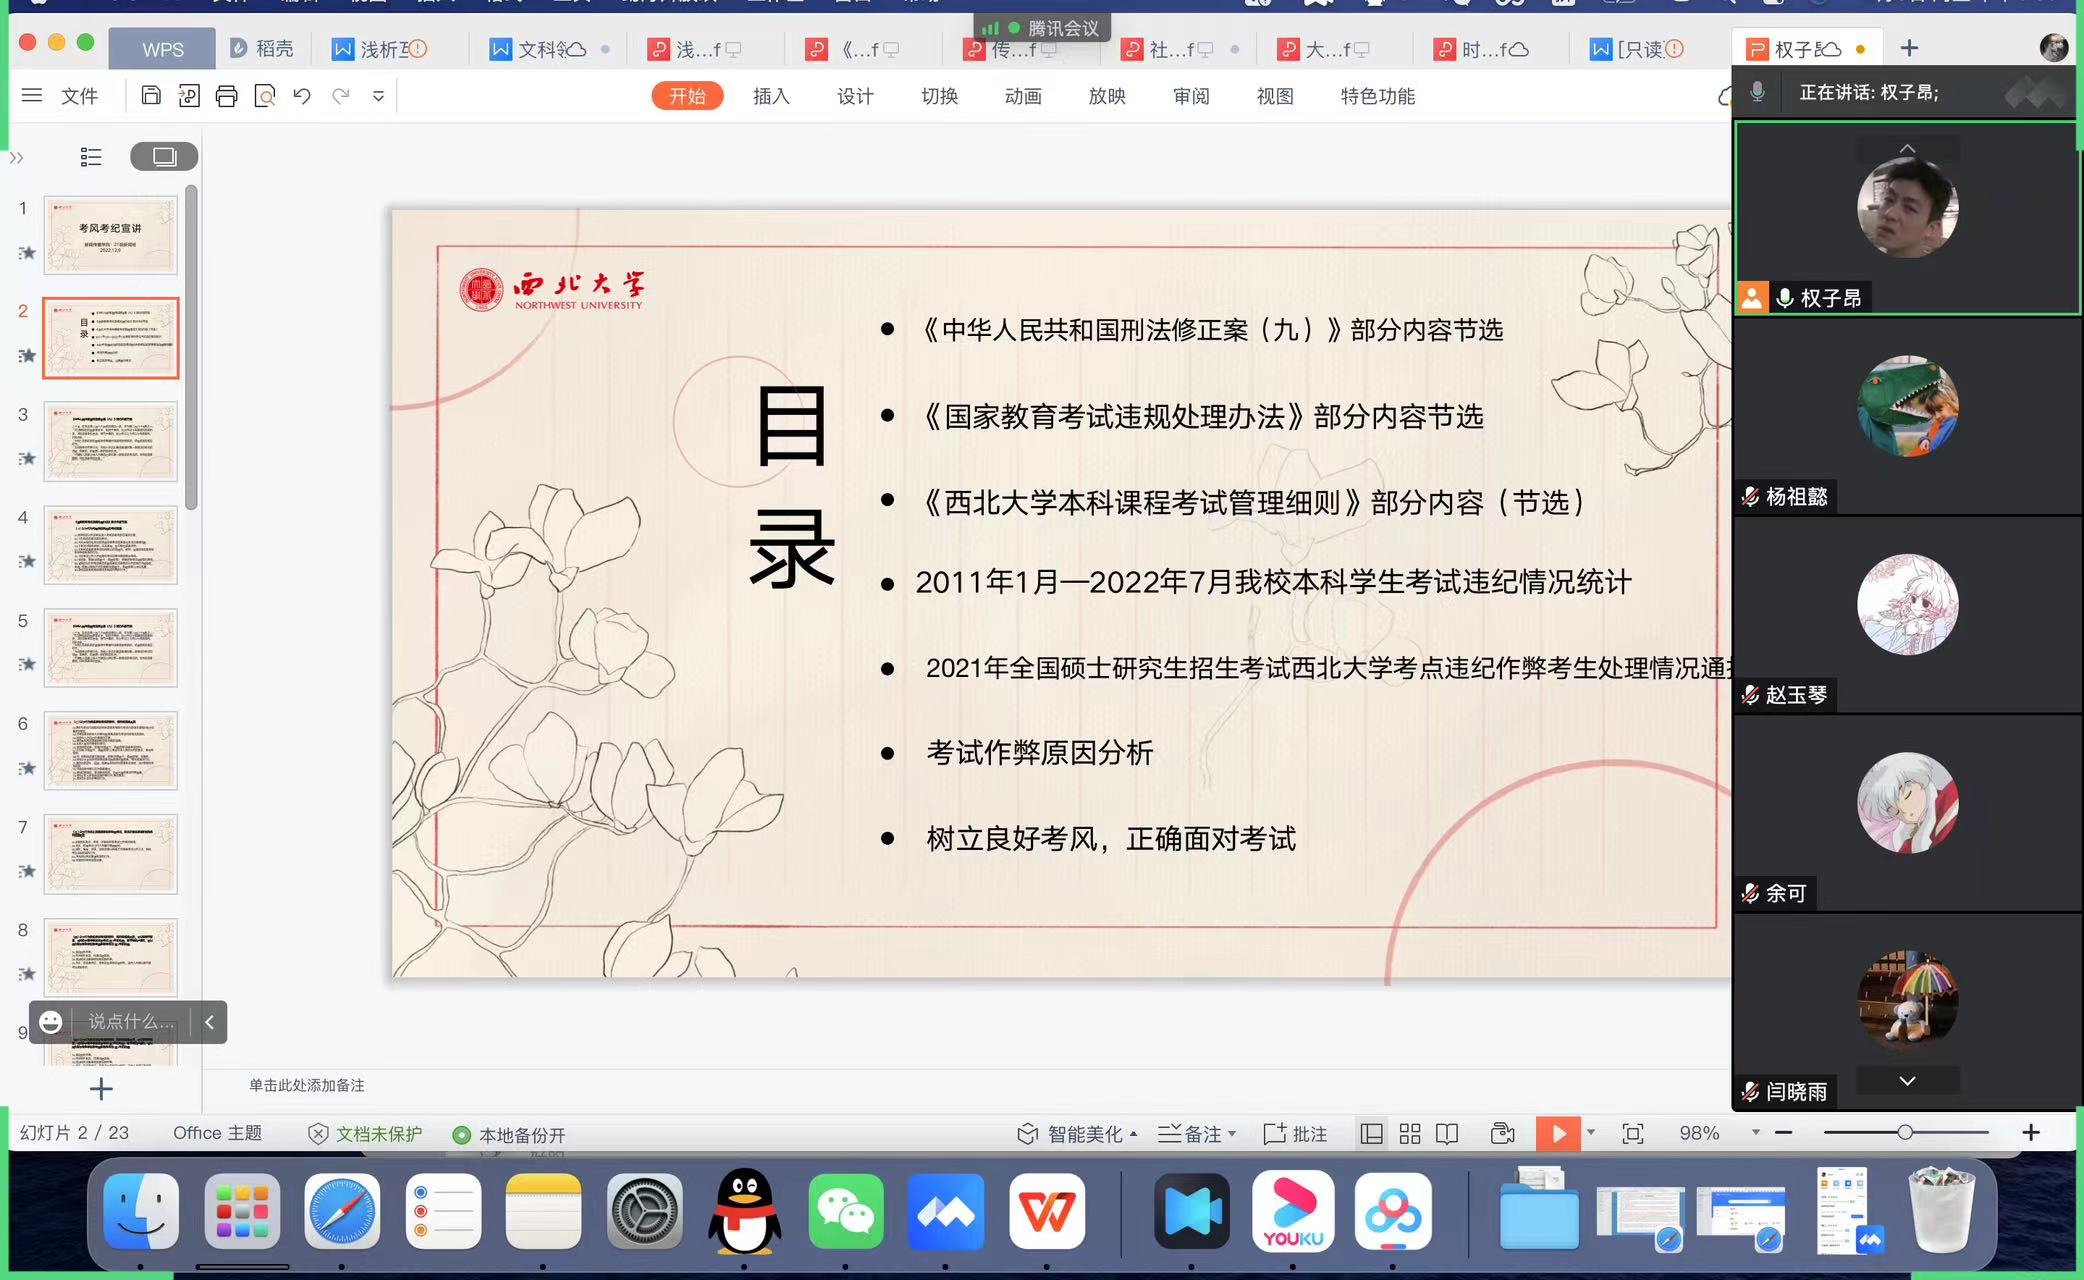Open the 插入 ribbon tab
Screen dimensions: 2084x1280
coord(771,96)
